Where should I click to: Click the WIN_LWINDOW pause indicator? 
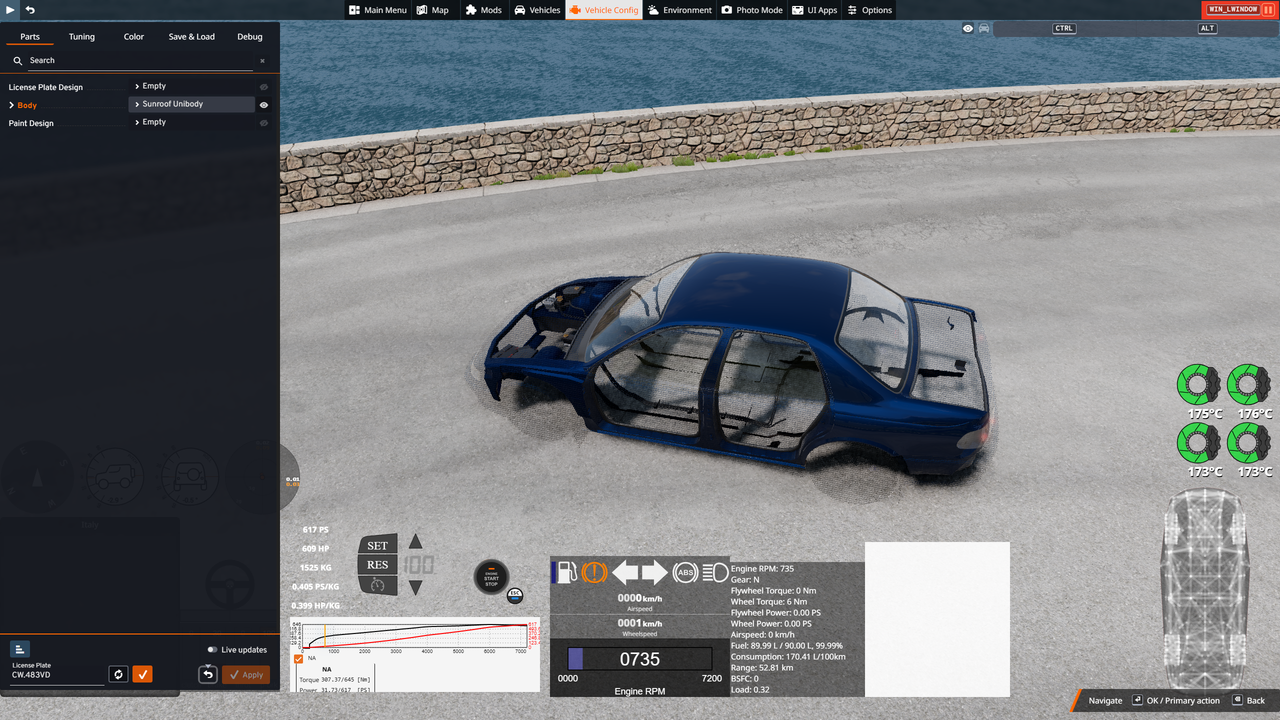[x=1238, y=9]
